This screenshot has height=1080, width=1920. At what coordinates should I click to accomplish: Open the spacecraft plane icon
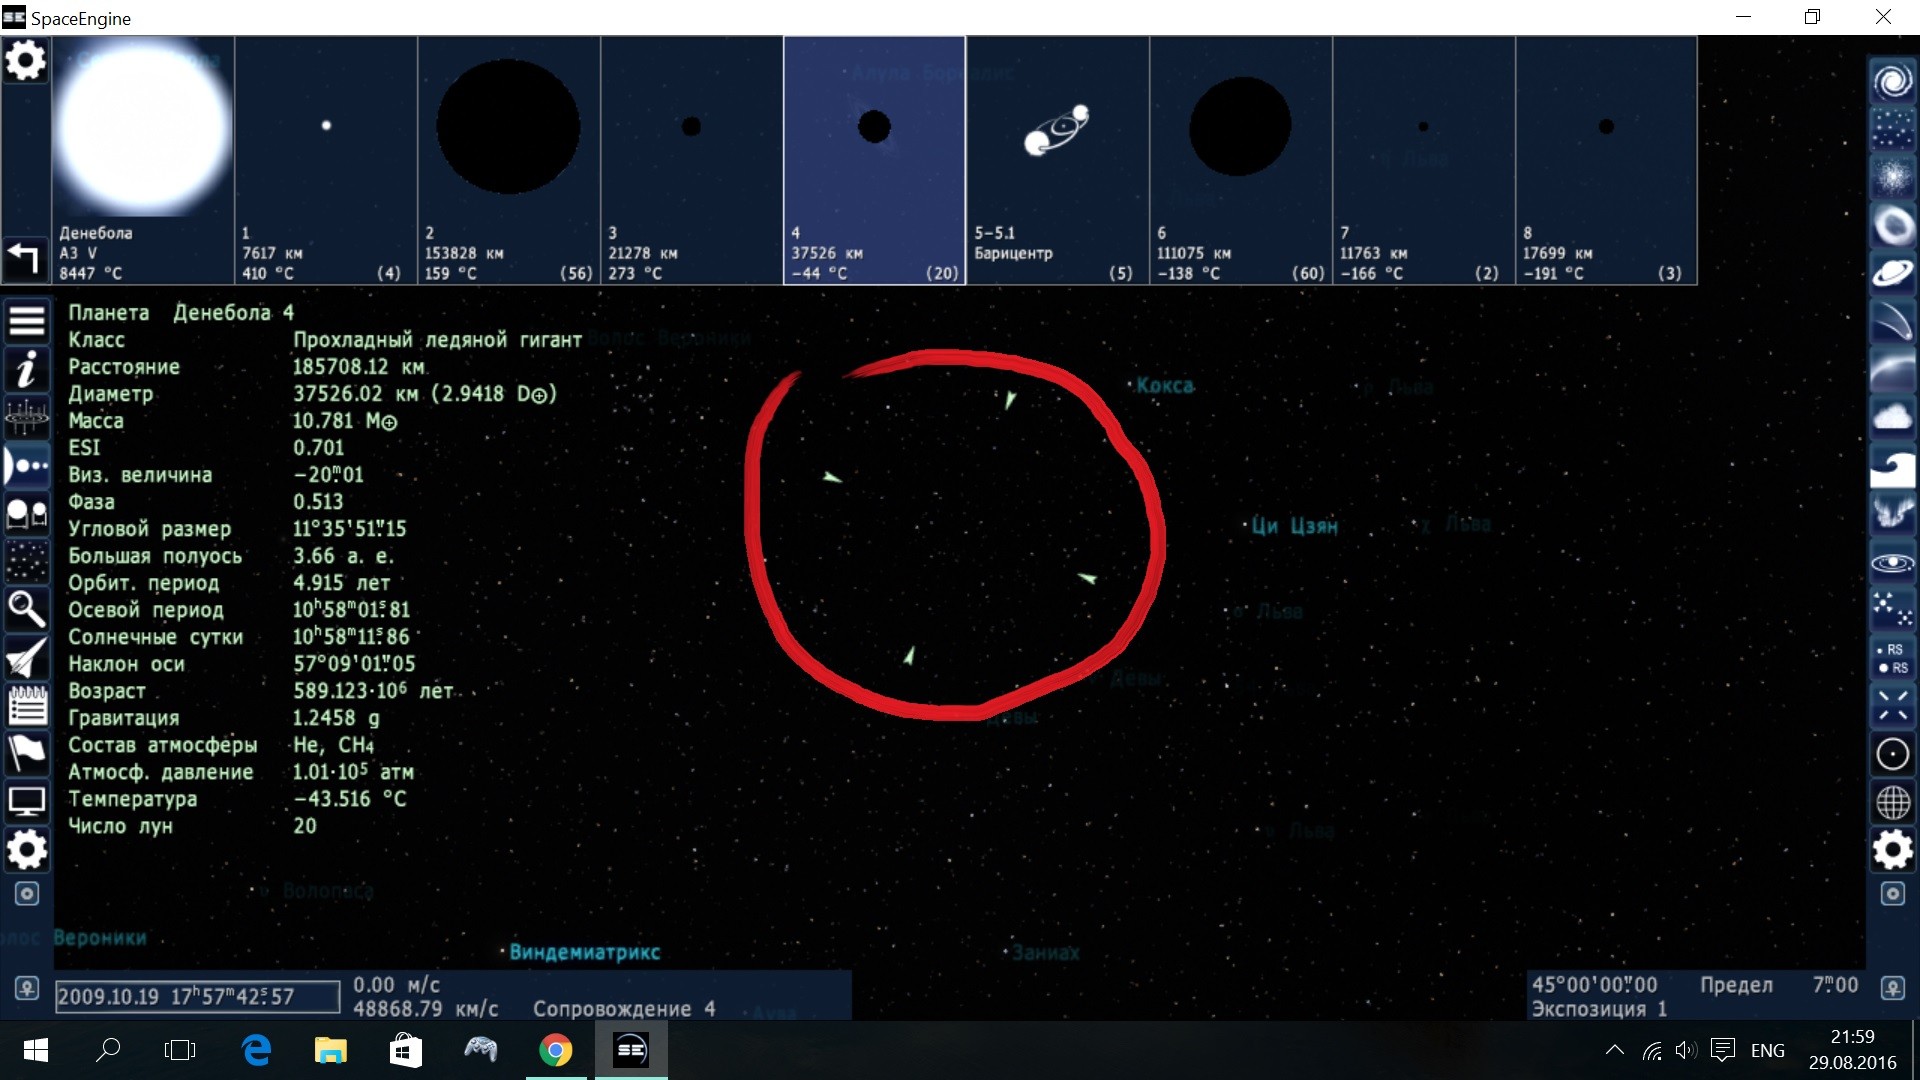(x=27, y=657)
